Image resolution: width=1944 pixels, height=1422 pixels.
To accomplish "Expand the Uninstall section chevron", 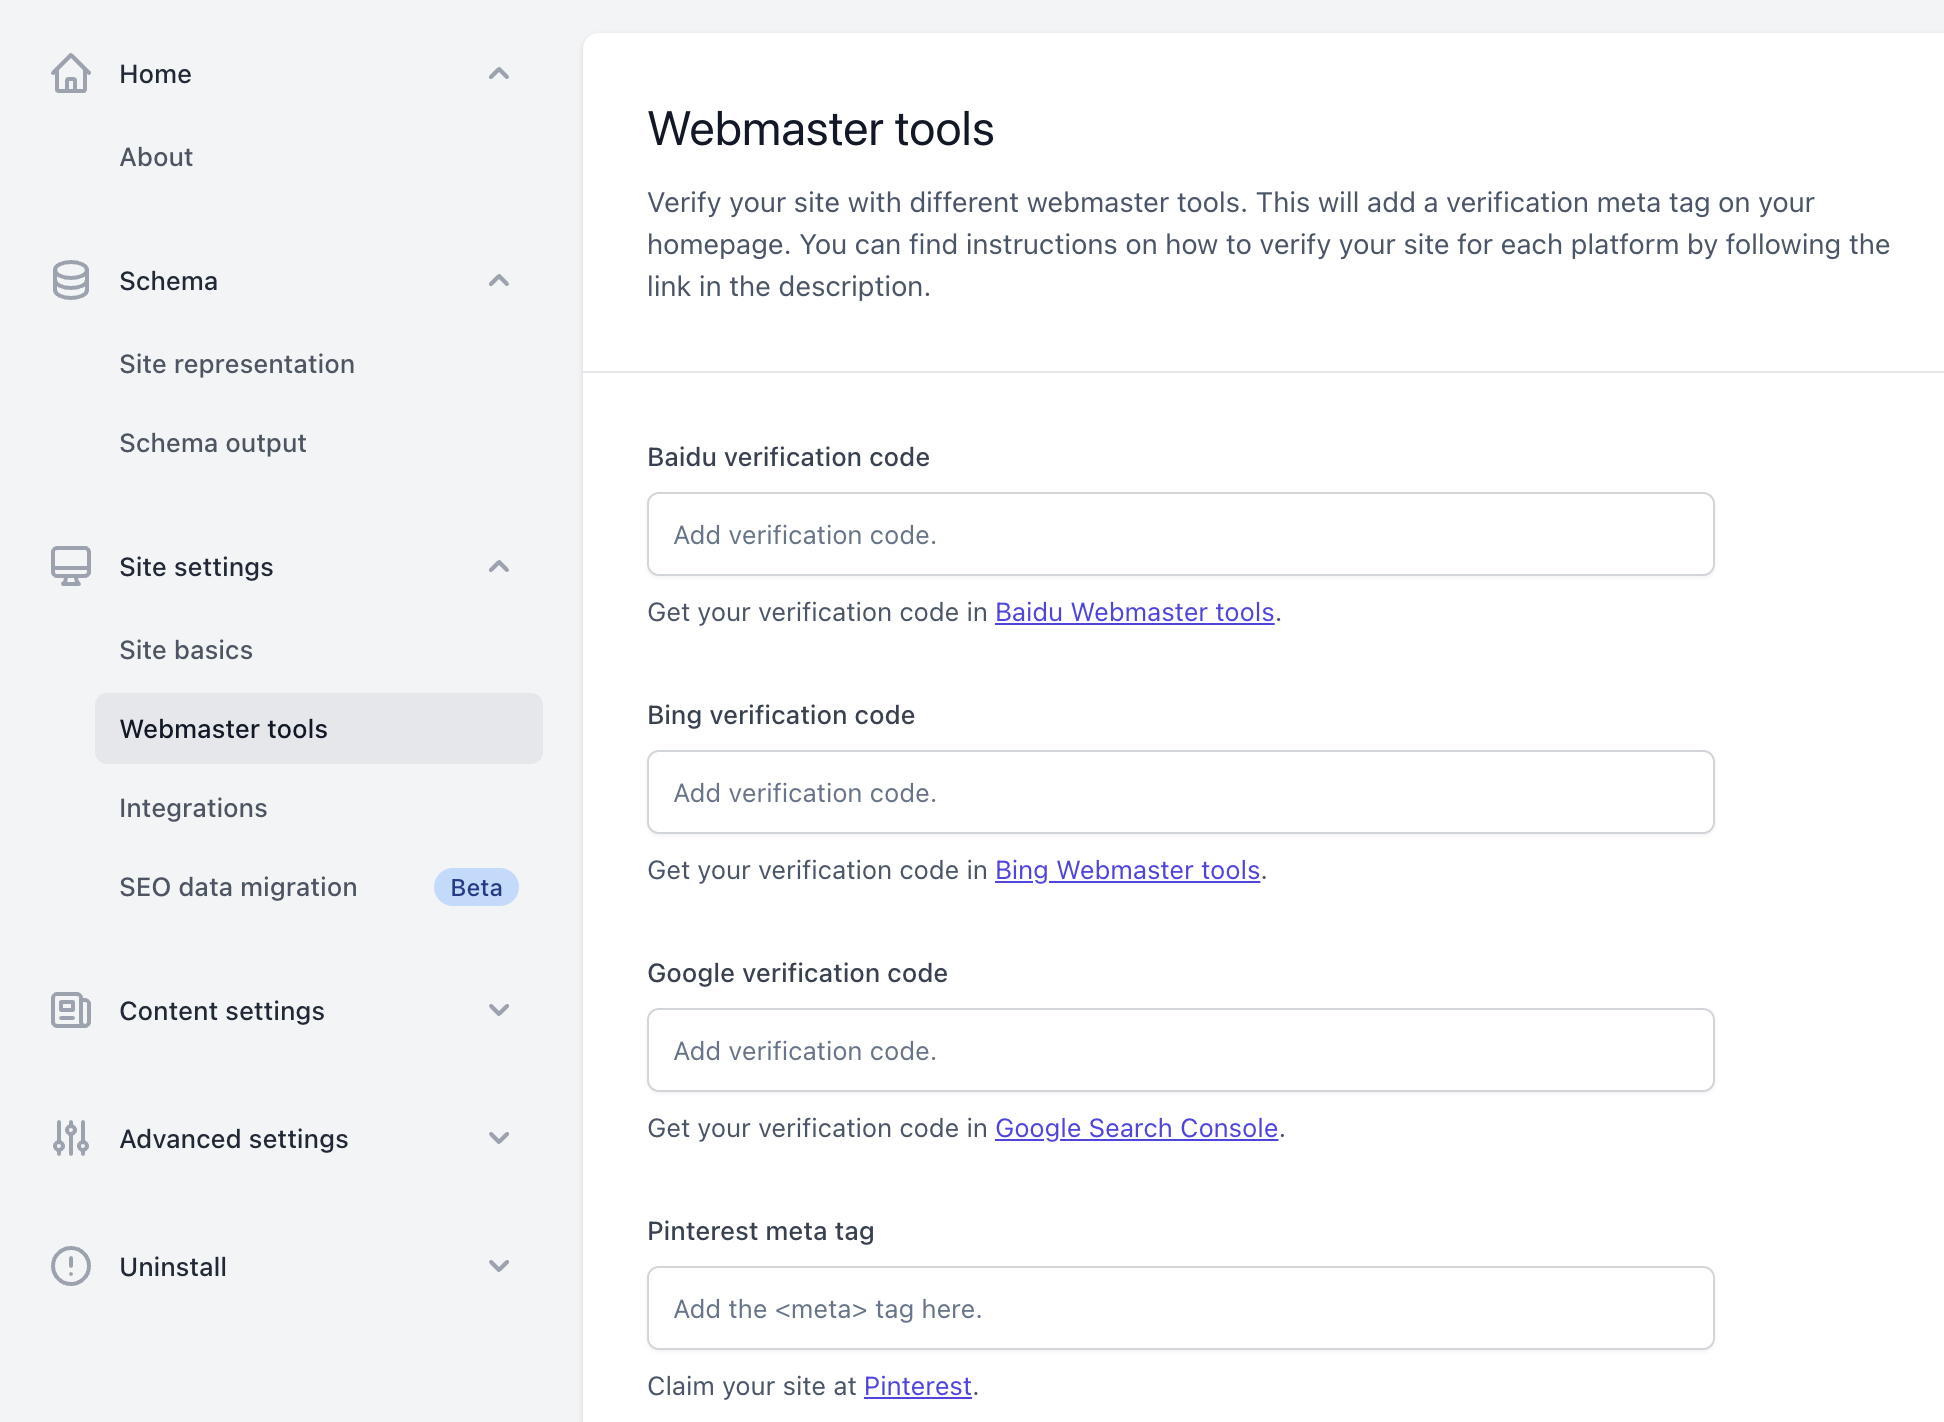I will (499, 1267).
